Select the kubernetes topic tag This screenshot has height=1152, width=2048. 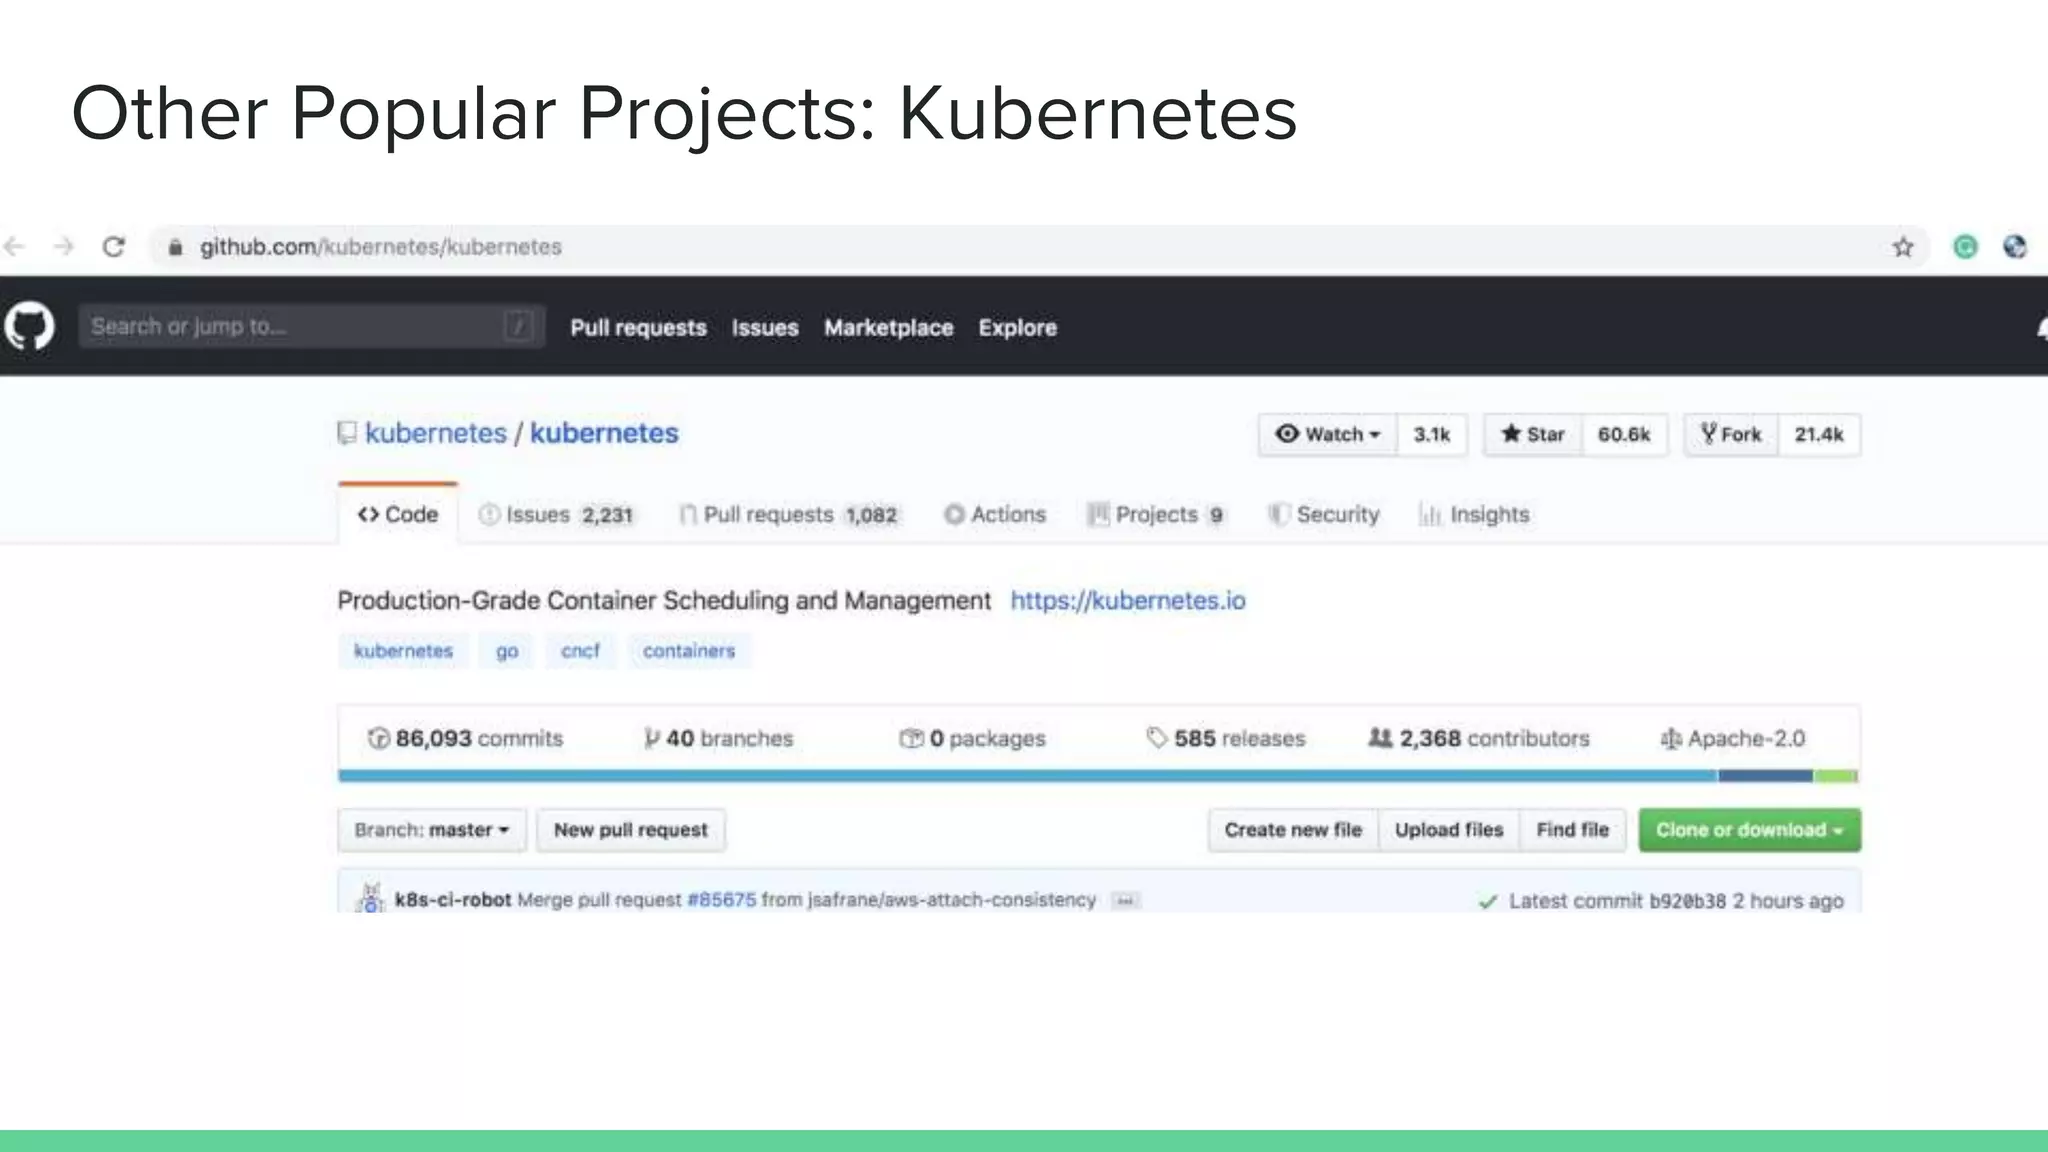pos(403,651)
